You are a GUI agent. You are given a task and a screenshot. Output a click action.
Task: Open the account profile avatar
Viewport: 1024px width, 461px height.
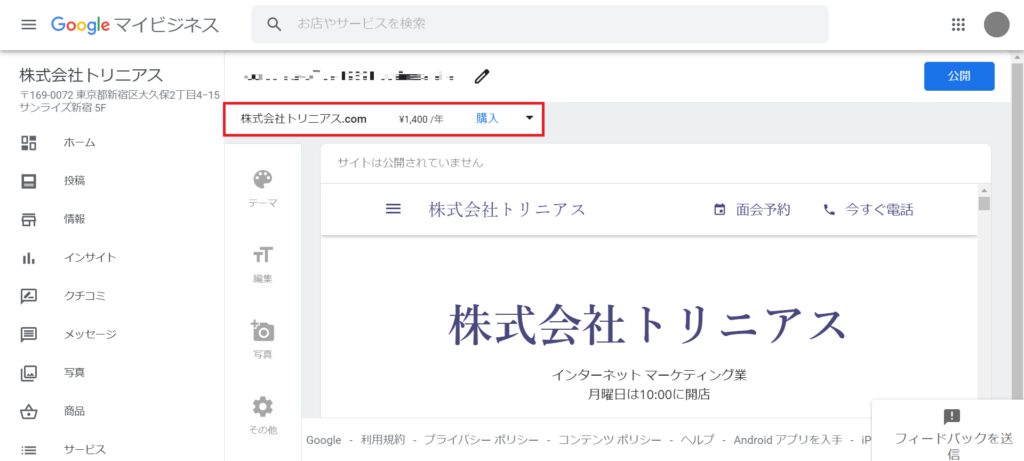pyautogui.click(x=997, y=25)
